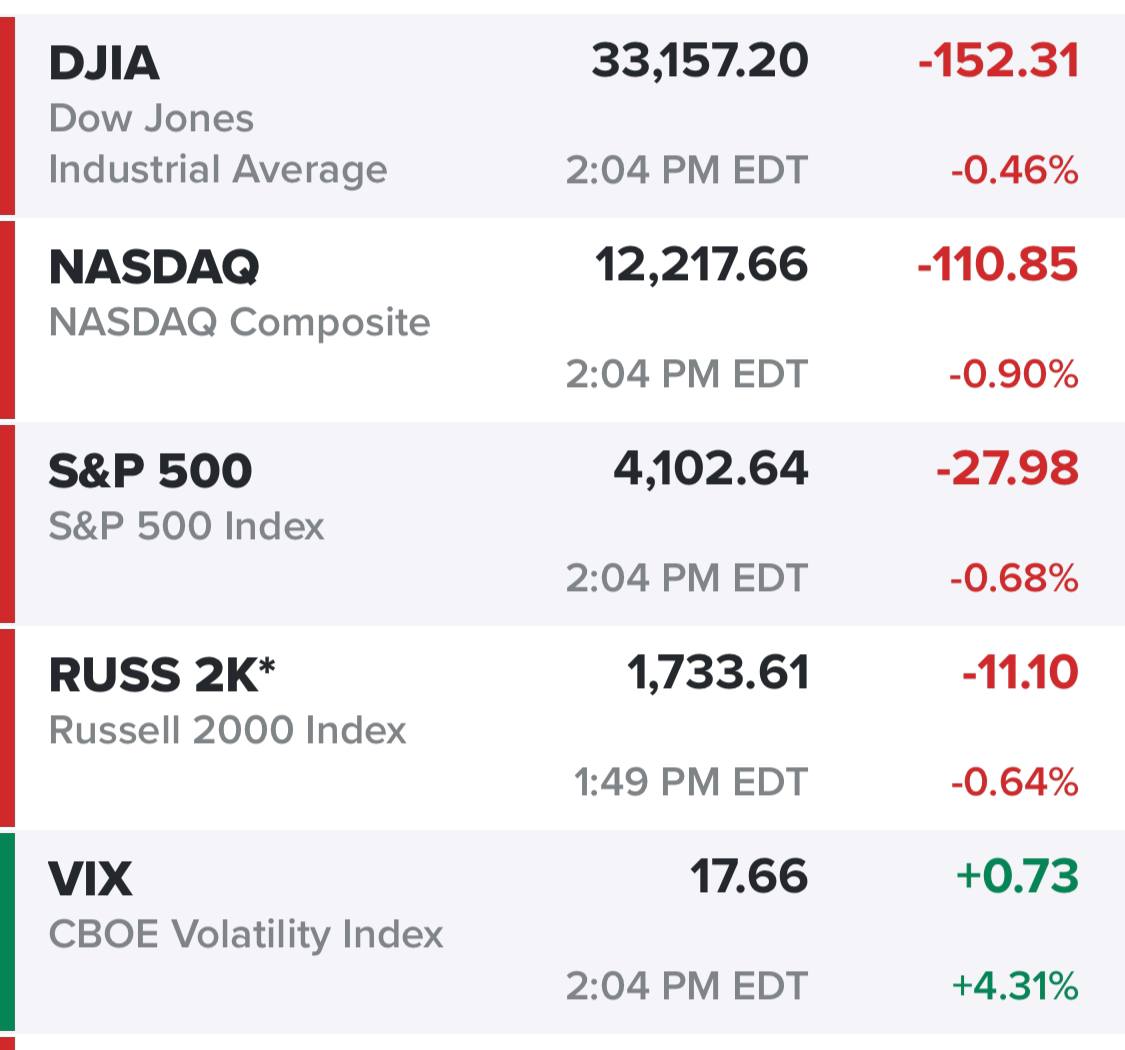Screen dimensions: 1125x1050
Task: Open the DJIA ticker link
Action: 104,64
